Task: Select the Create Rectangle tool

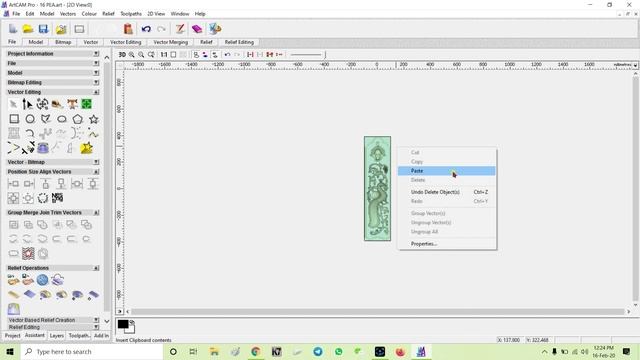Action: click(x=14, y=119)
